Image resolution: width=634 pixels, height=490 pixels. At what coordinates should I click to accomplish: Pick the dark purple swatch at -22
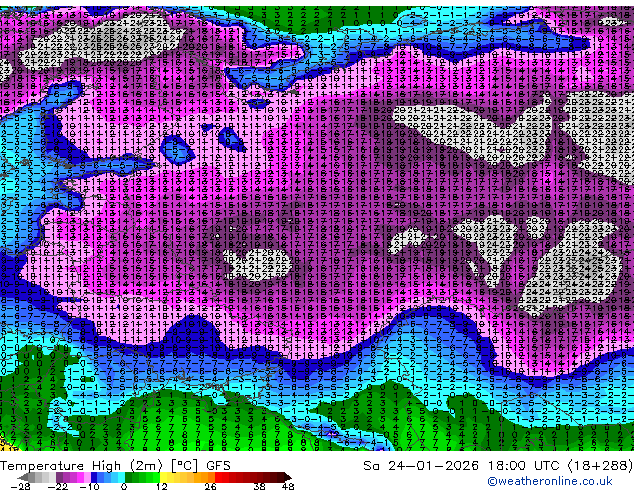point(59,477)
